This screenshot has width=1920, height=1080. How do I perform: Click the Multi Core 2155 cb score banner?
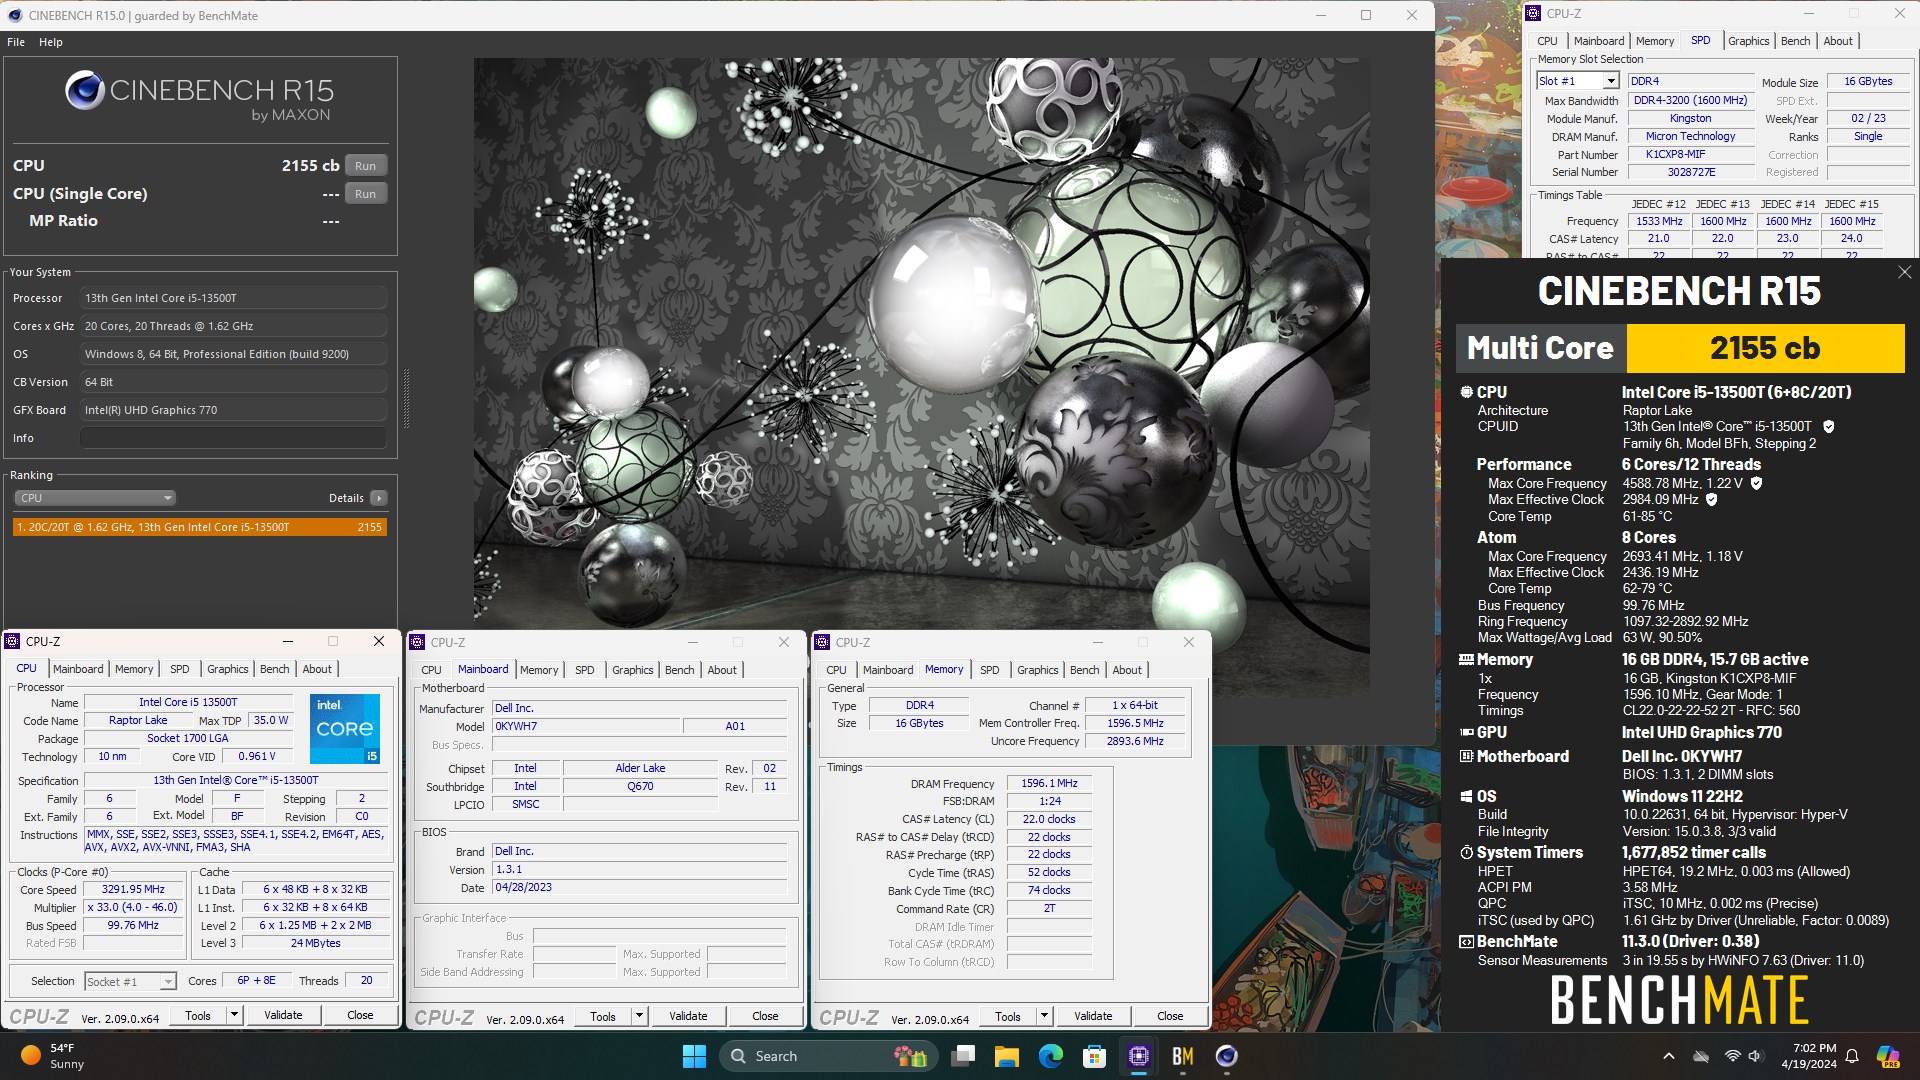1680,348
